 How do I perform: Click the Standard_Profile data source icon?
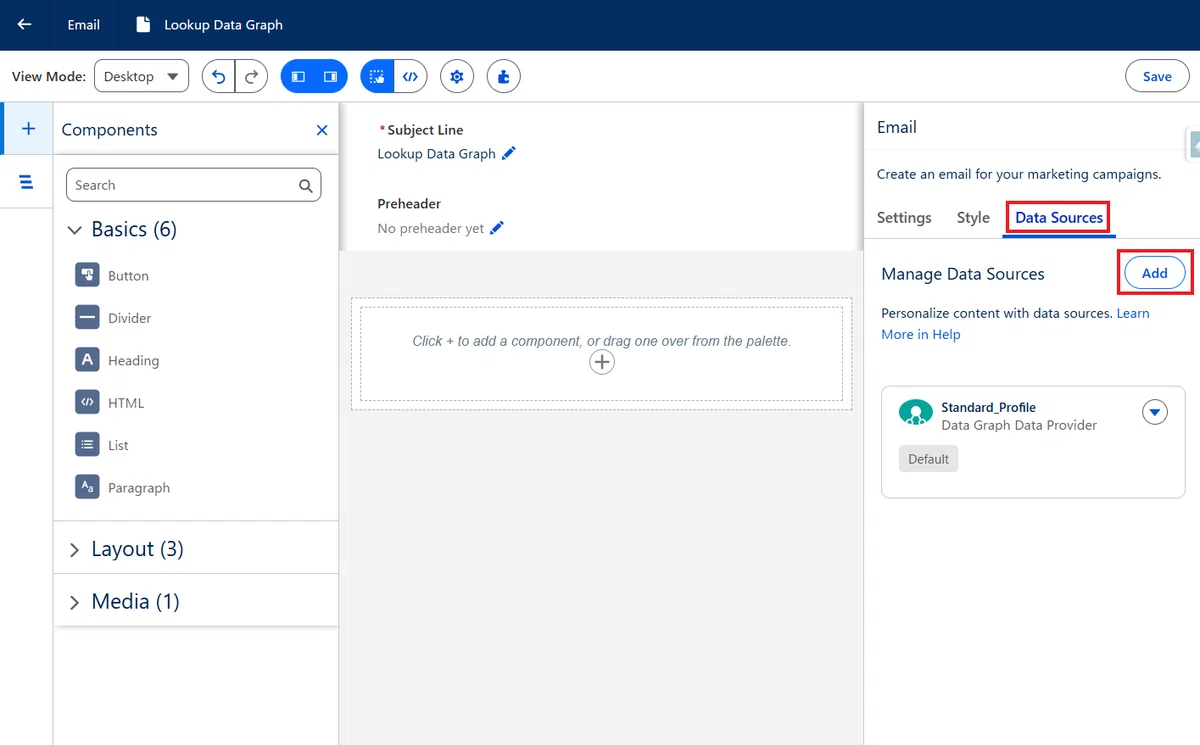pos(916,412)
